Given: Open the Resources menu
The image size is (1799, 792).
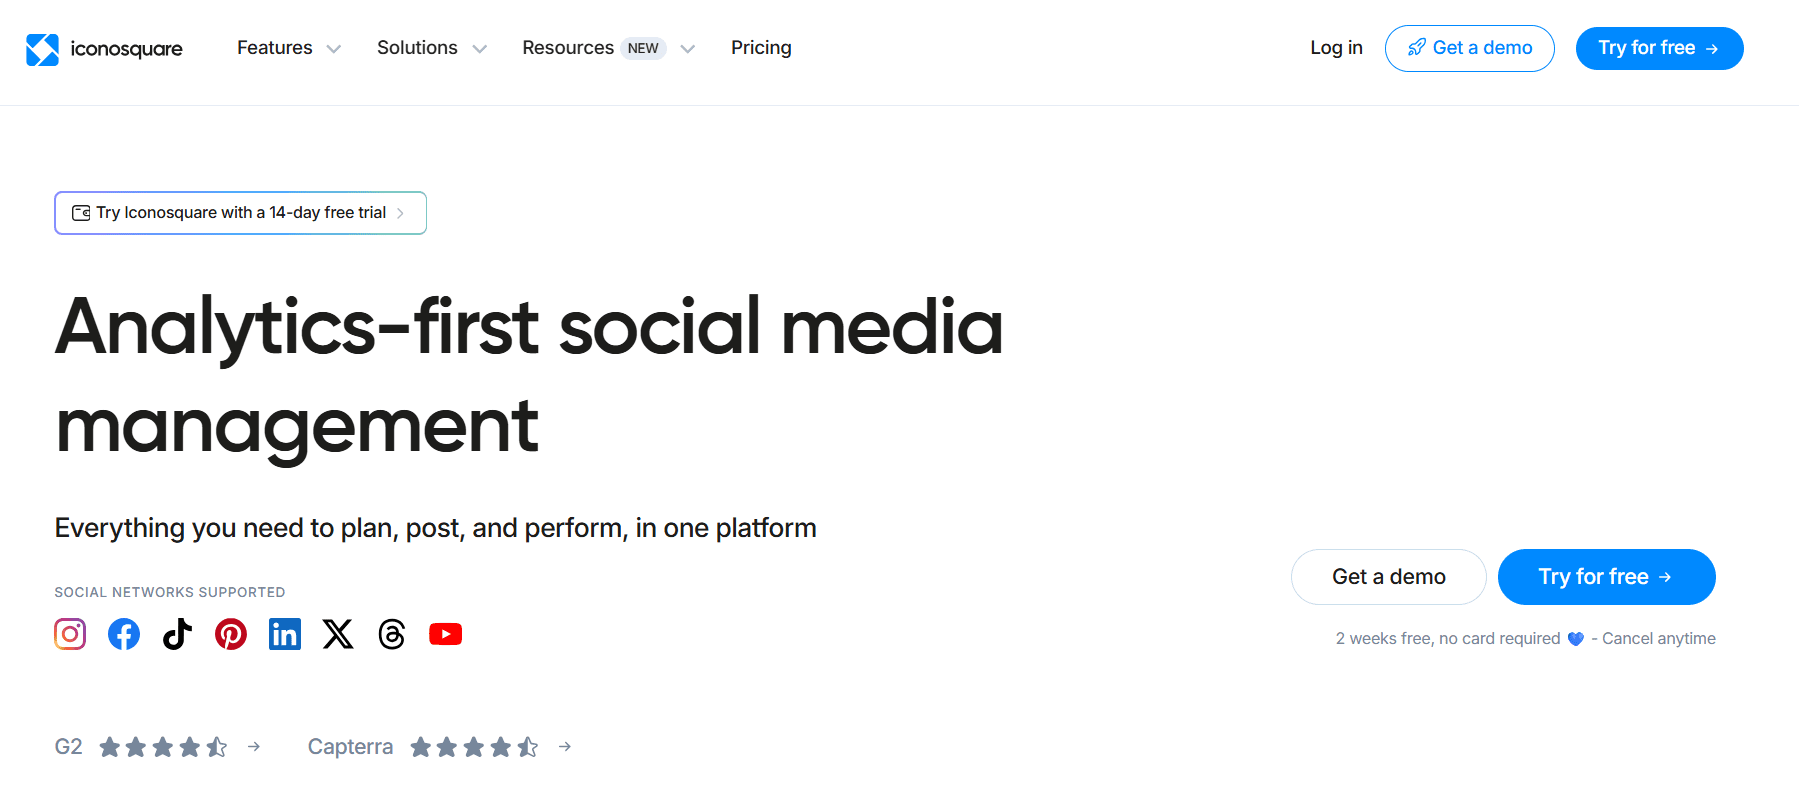Looking at the screenshot, I should pos(568,48).
